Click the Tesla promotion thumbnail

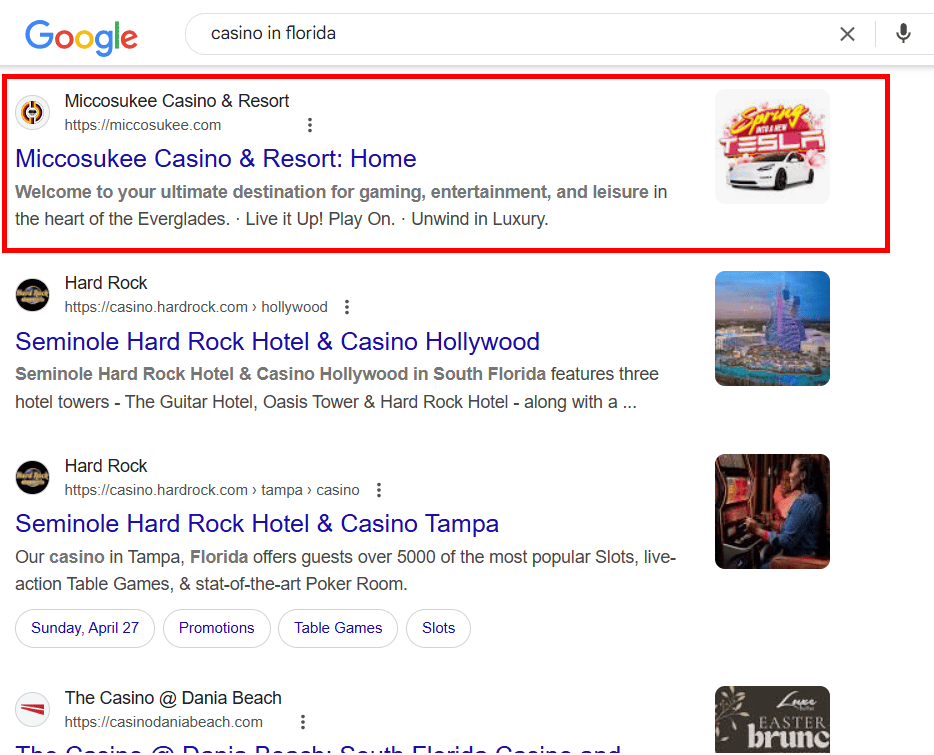[772, 146]
